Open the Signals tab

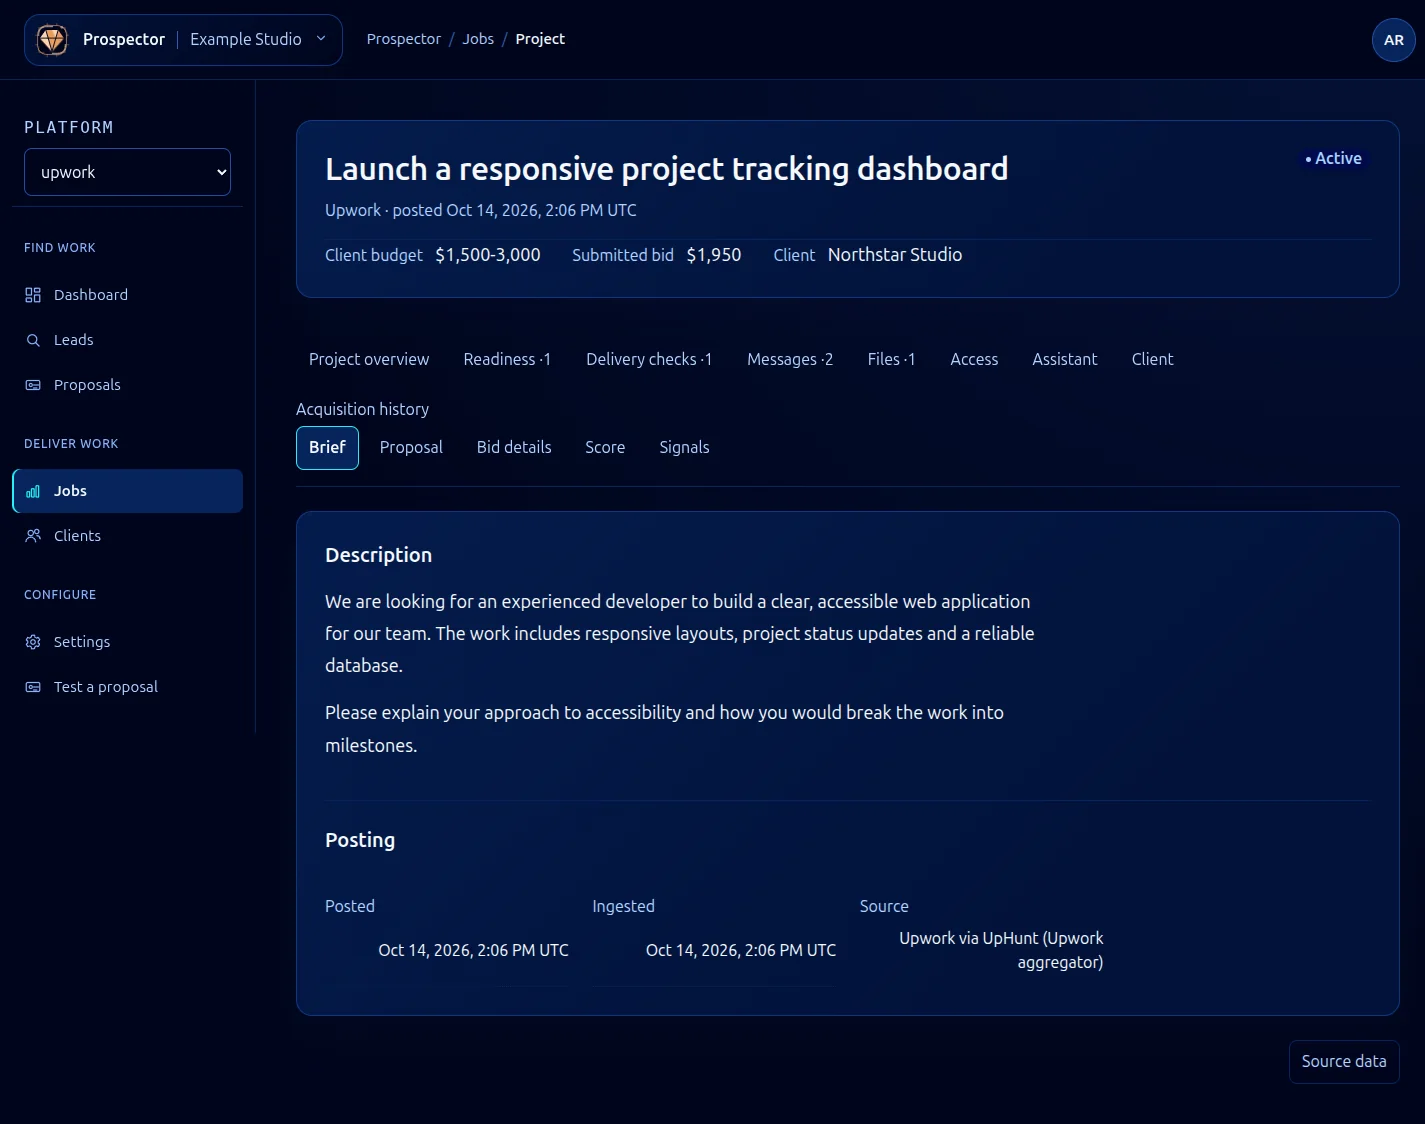coord(684,448)
